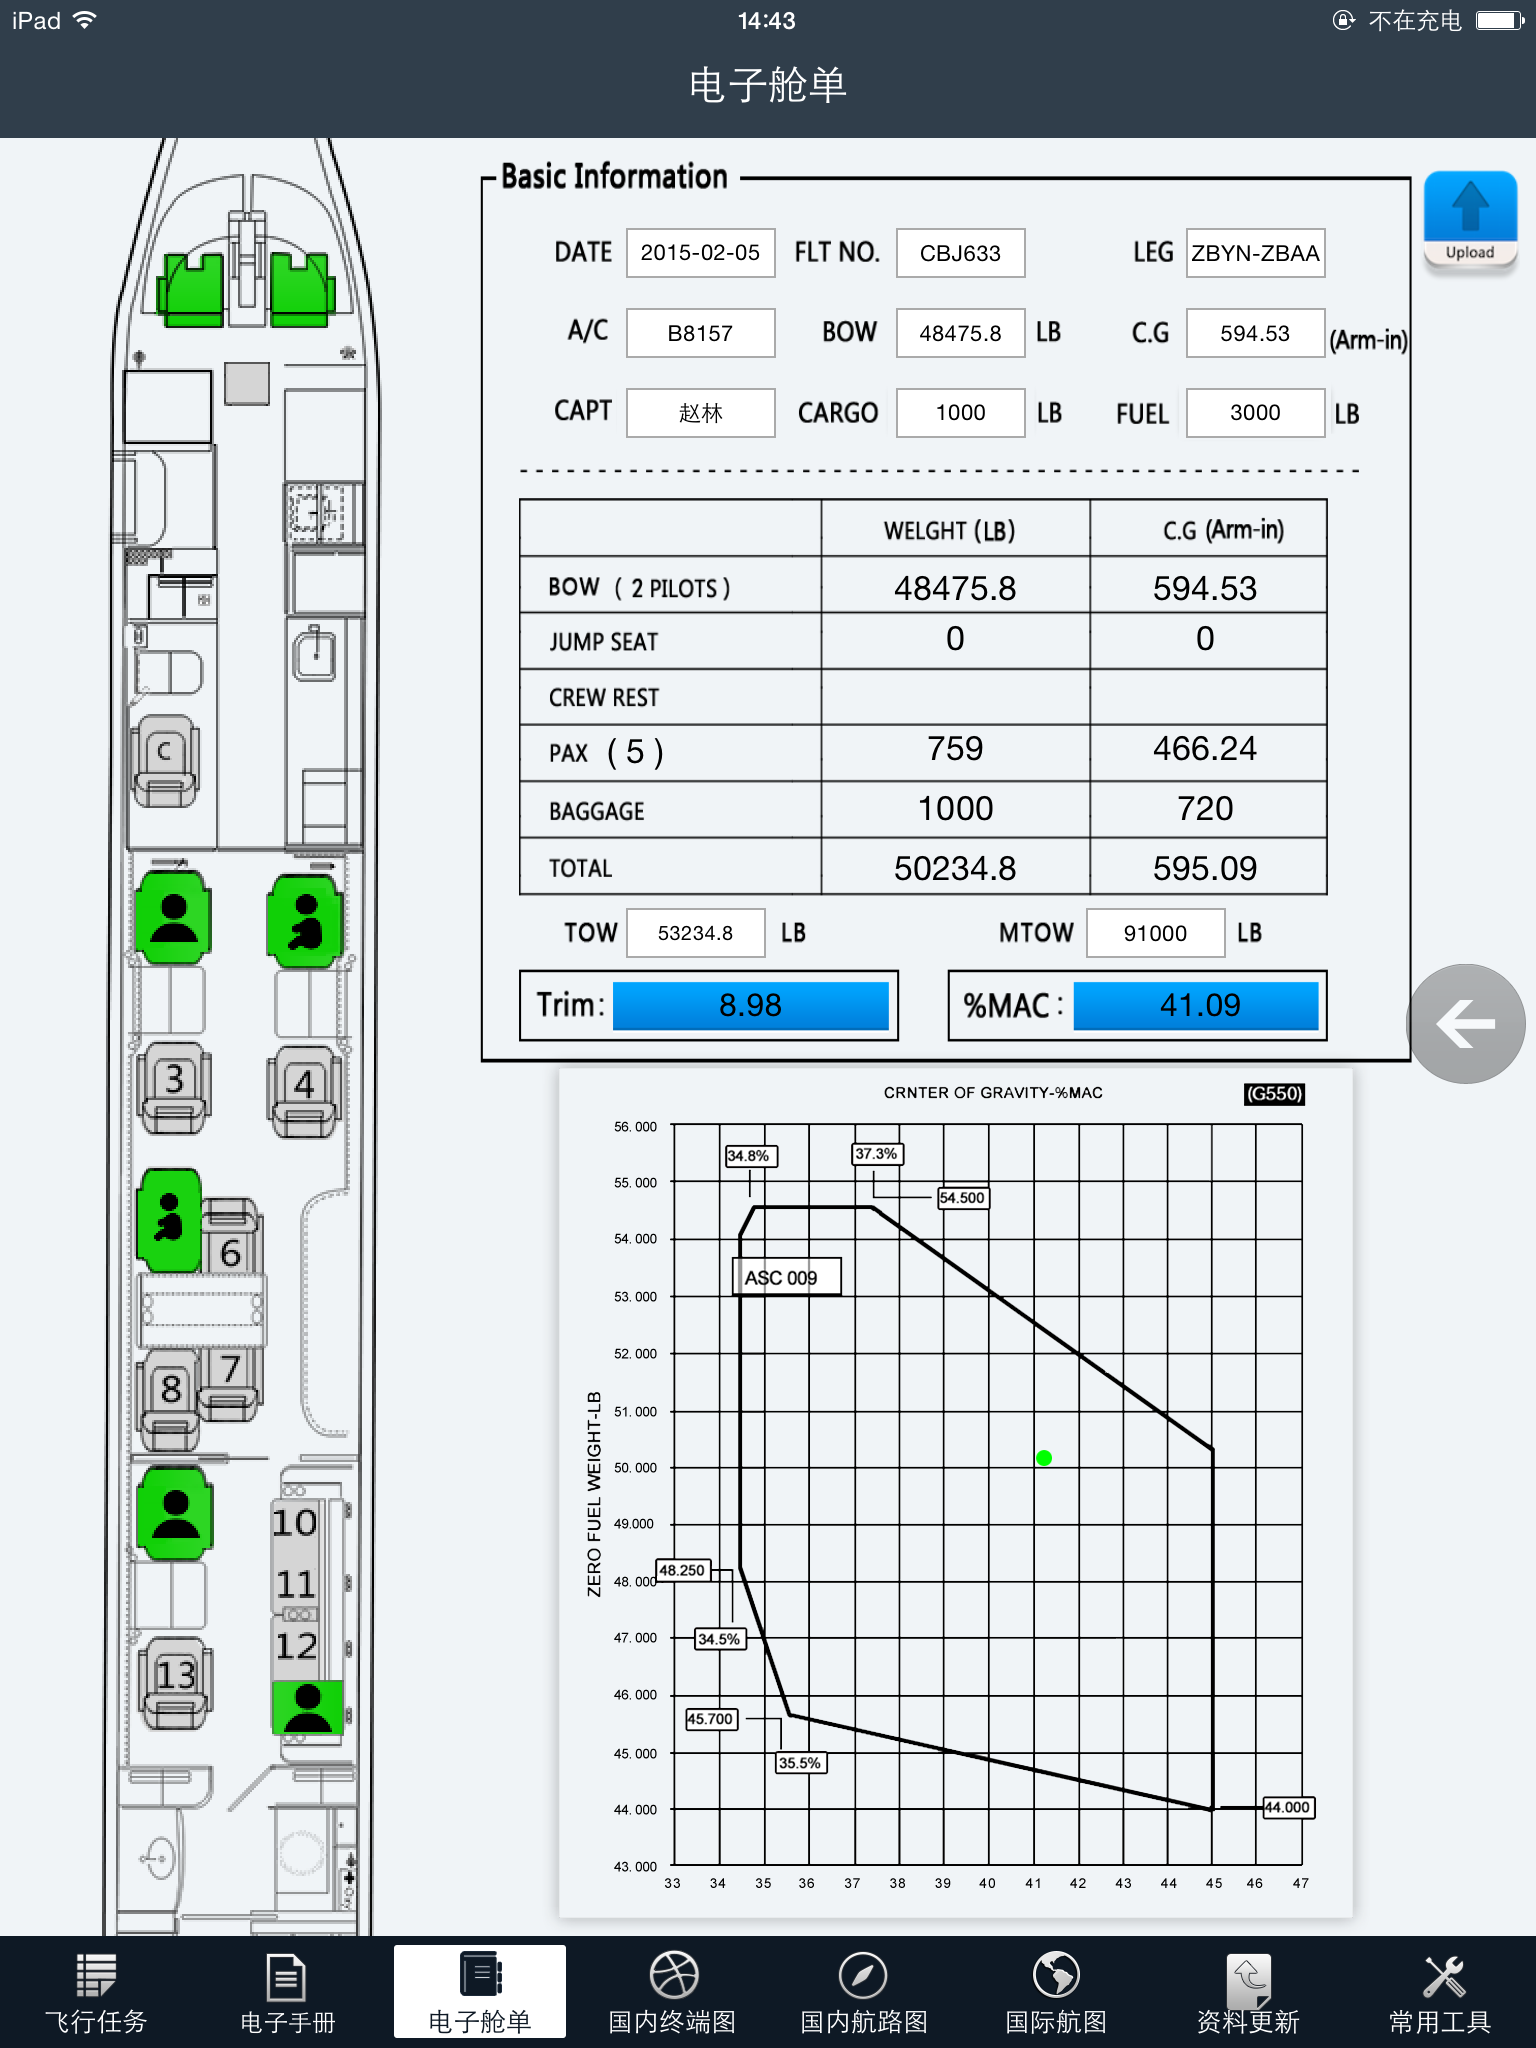This screenshot has height=2048, width=1536.
Task: Tap the JUMP SEAT weight cell
Action: (x=955, y=640)
